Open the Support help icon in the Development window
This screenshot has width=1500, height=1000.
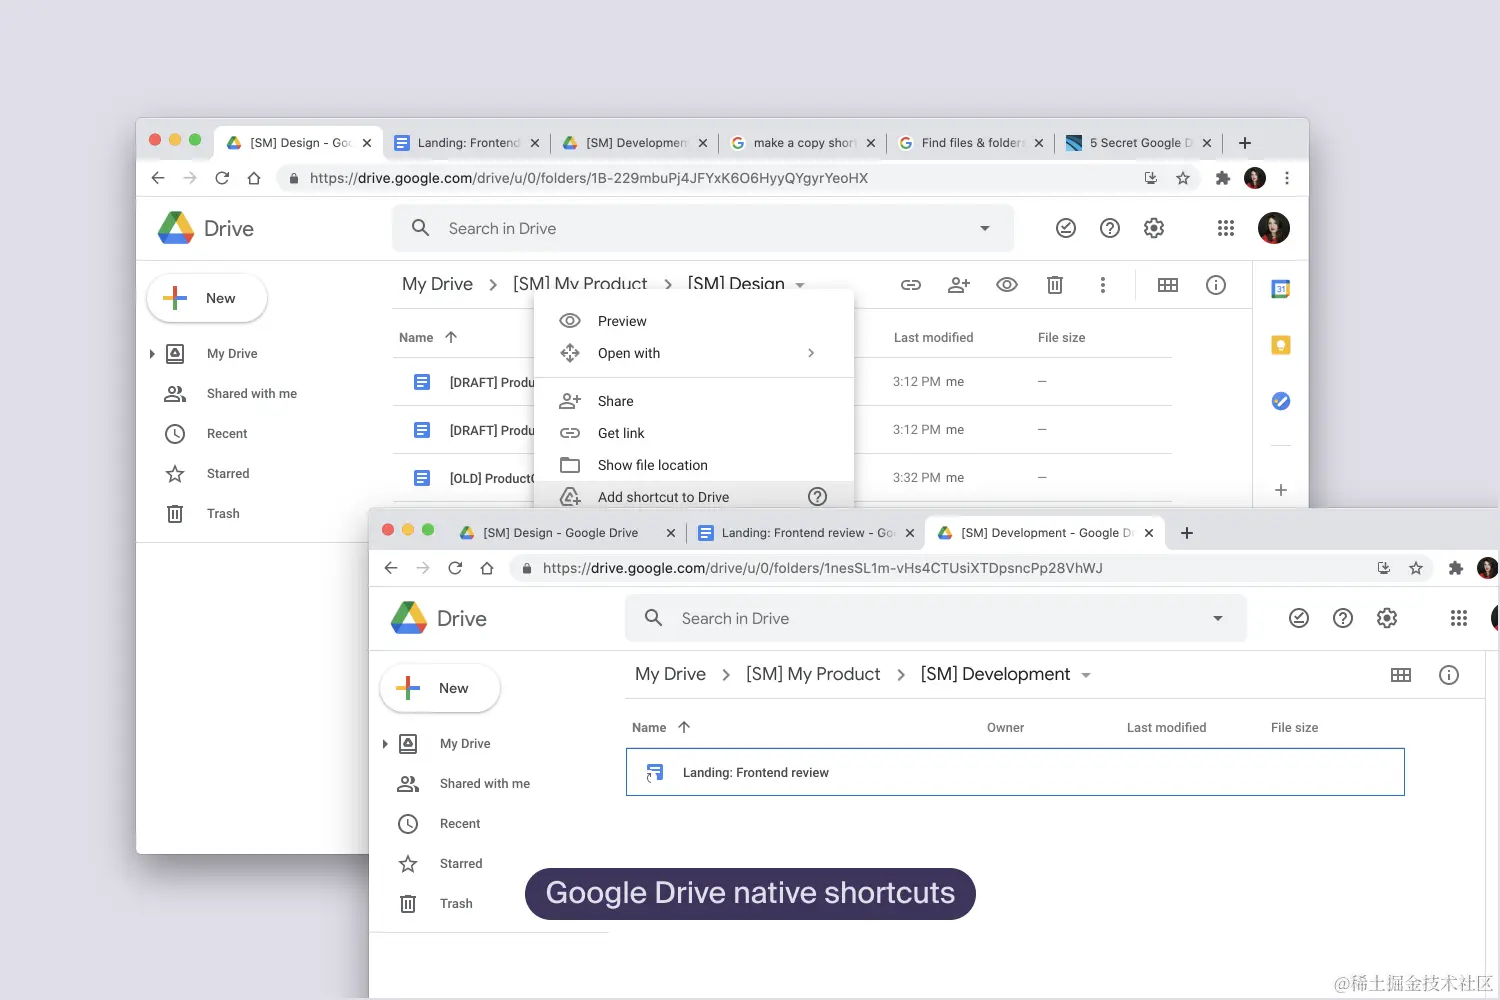(x=1343, y=618)
